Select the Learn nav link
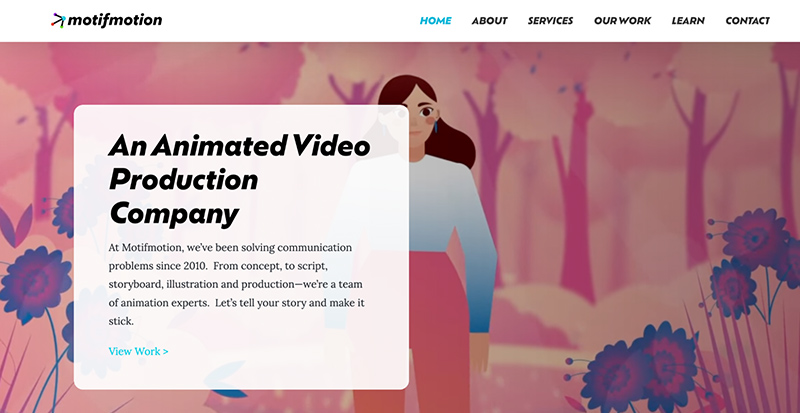 (x=688, y=21)
